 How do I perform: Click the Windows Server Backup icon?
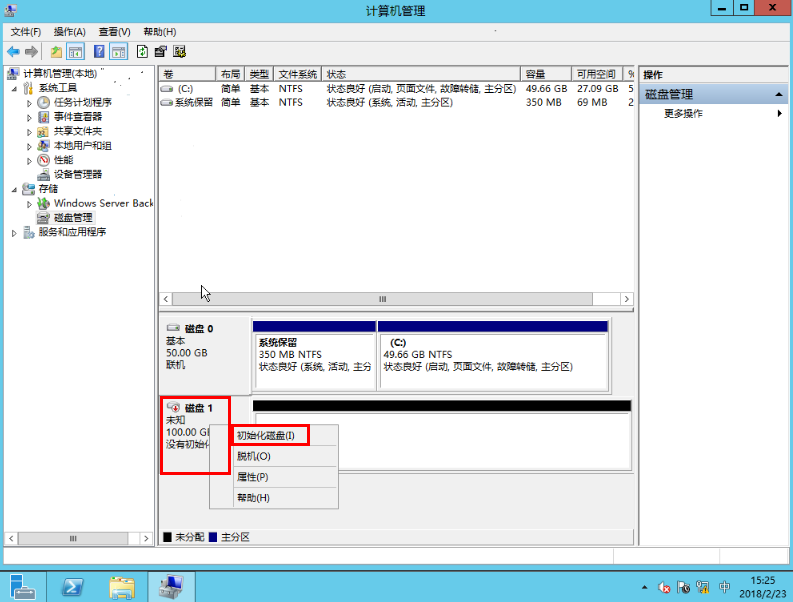[43, 203]
